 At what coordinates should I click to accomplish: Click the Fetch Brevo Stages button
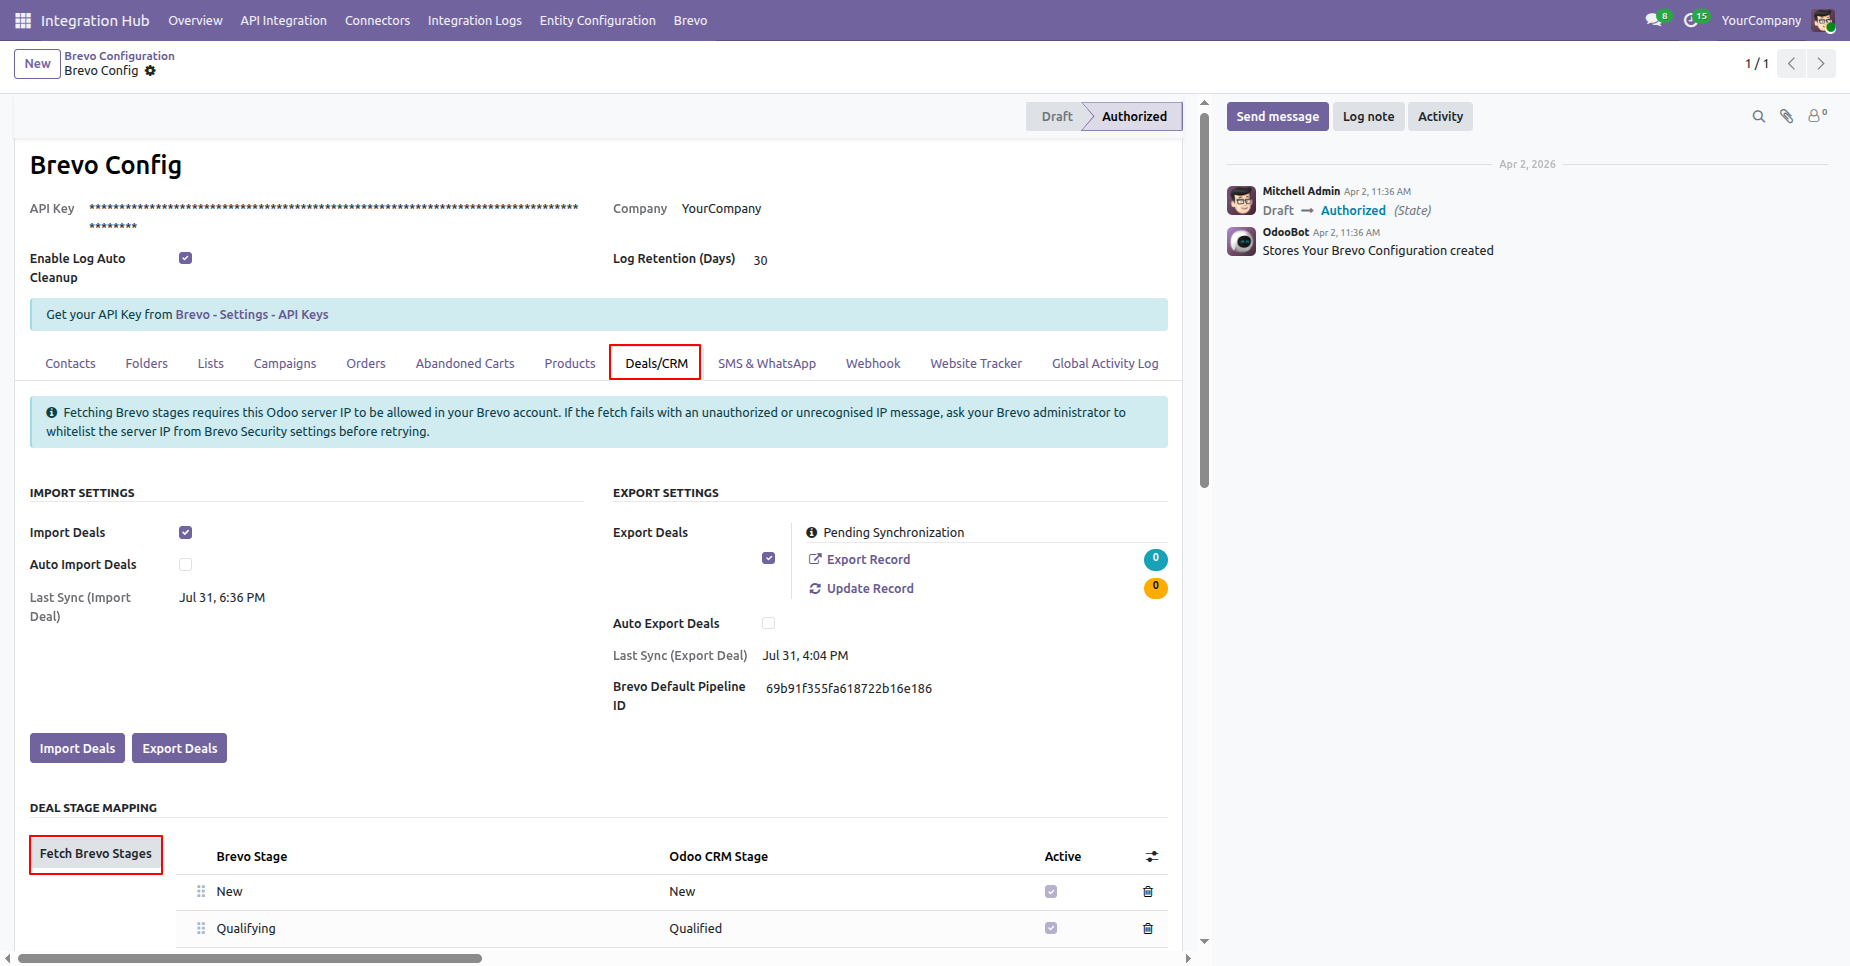point(96,854)
